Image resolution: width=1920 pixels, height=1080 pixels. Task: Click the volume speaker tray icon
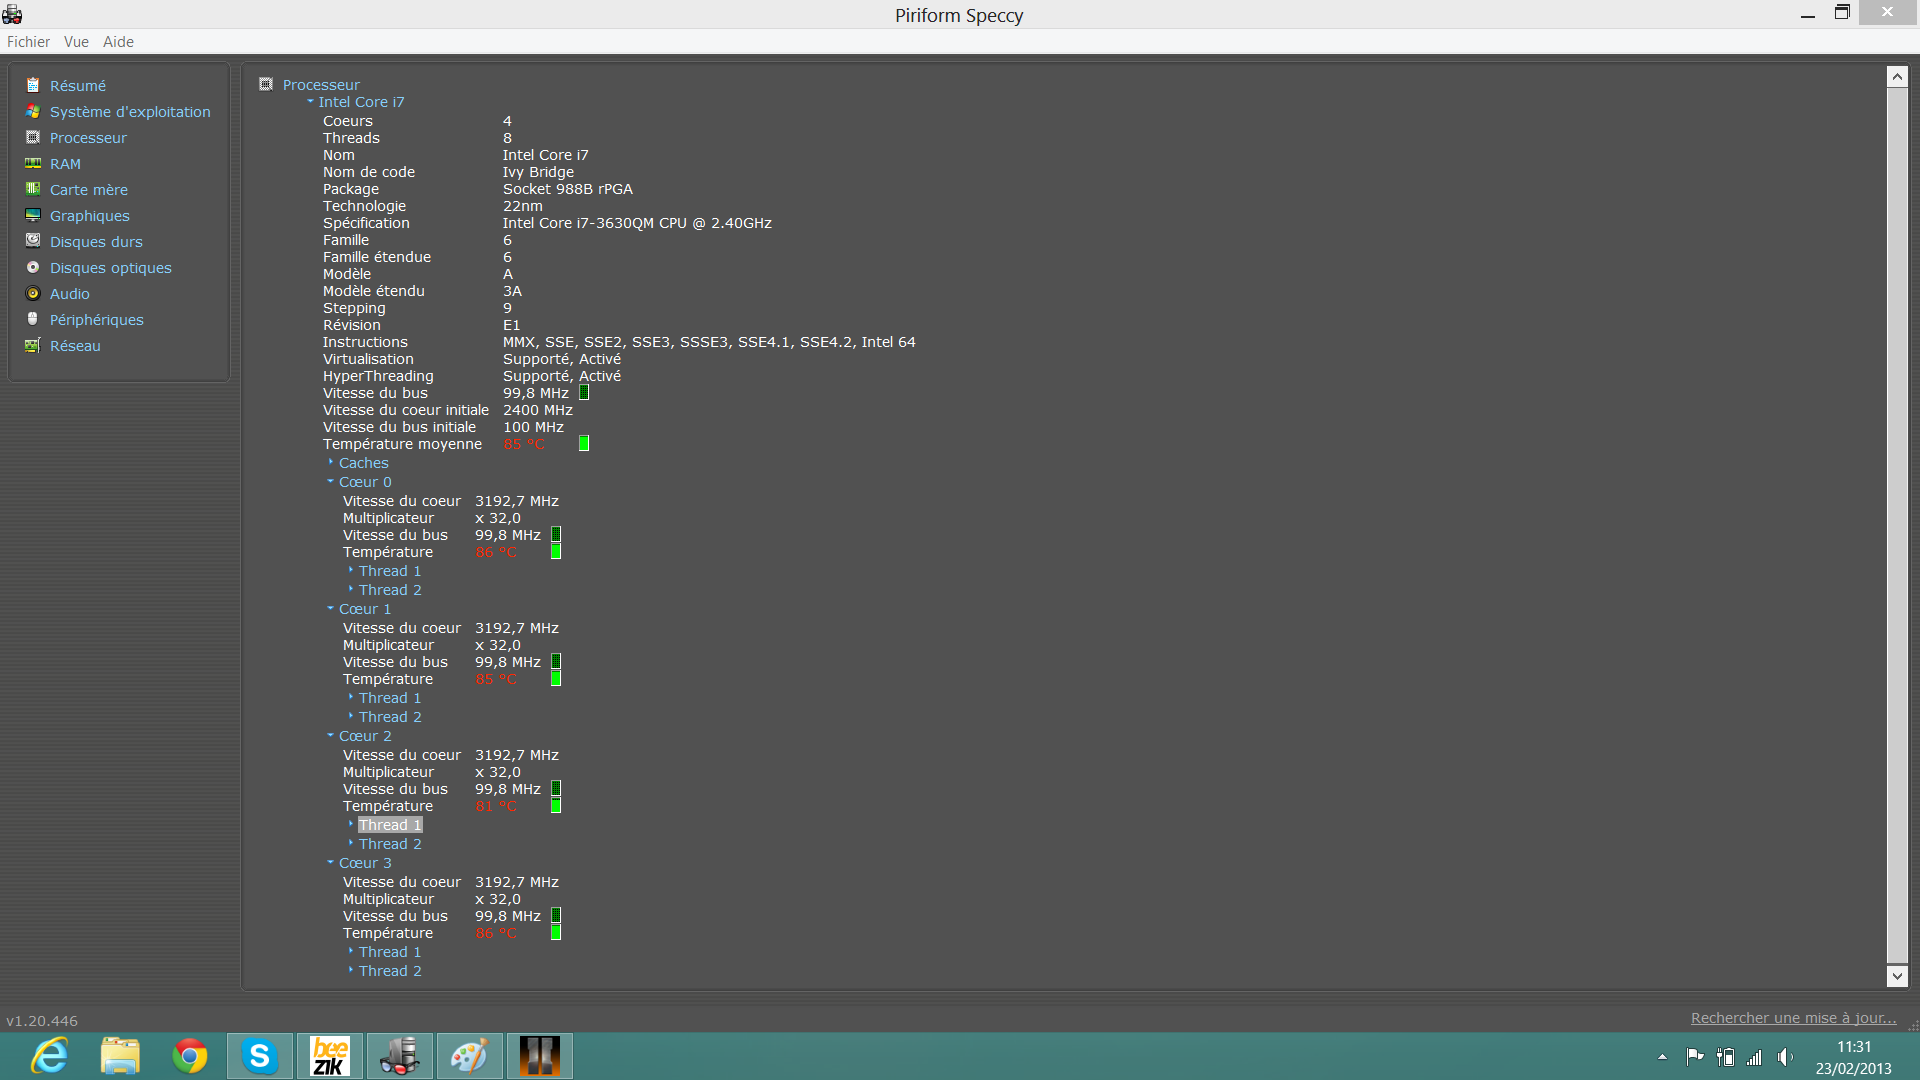point(1785,1057)
